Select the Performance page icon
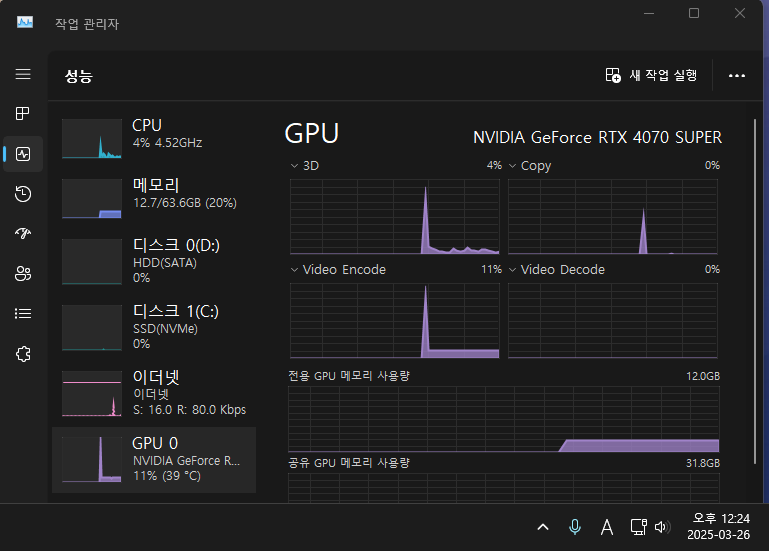769x551 pixels. pos(23,154)
